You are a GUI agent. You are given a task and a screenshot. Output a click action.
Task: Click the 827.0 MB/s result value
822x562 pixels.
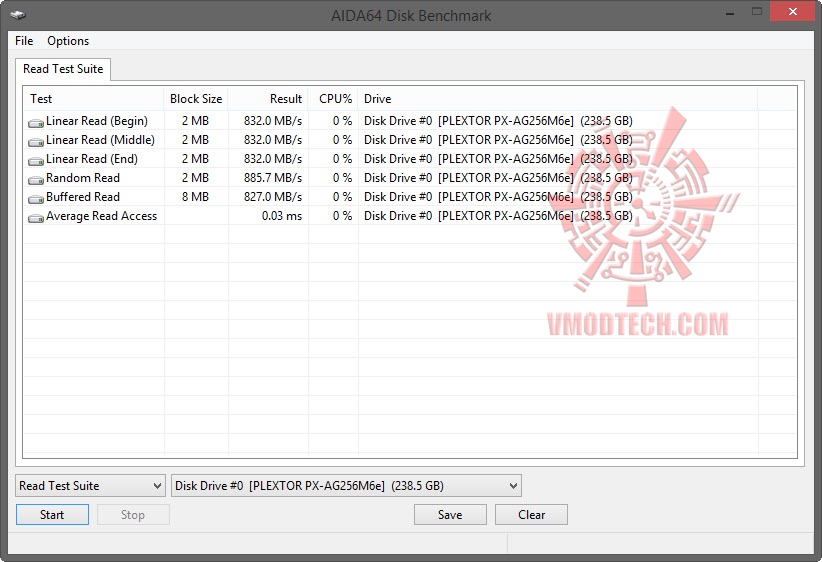(273, 197)
